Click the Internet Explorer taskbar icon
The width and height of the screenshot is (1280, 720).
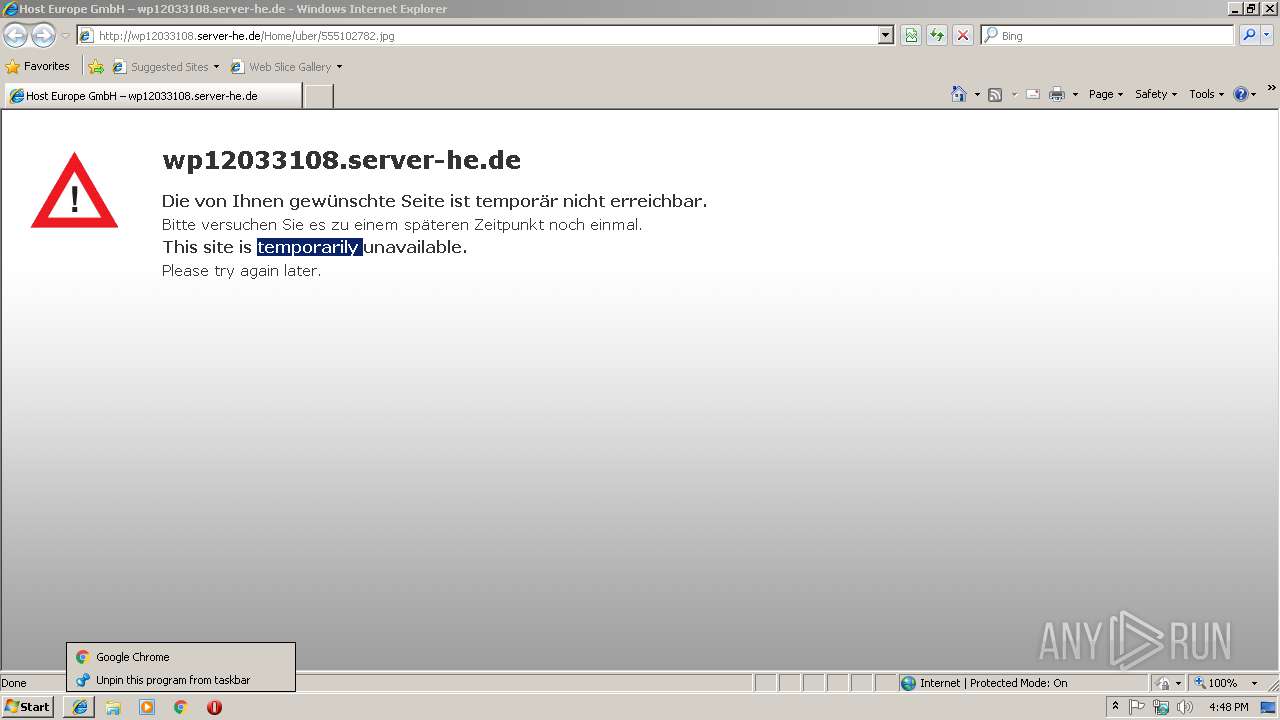click(80, 707)
